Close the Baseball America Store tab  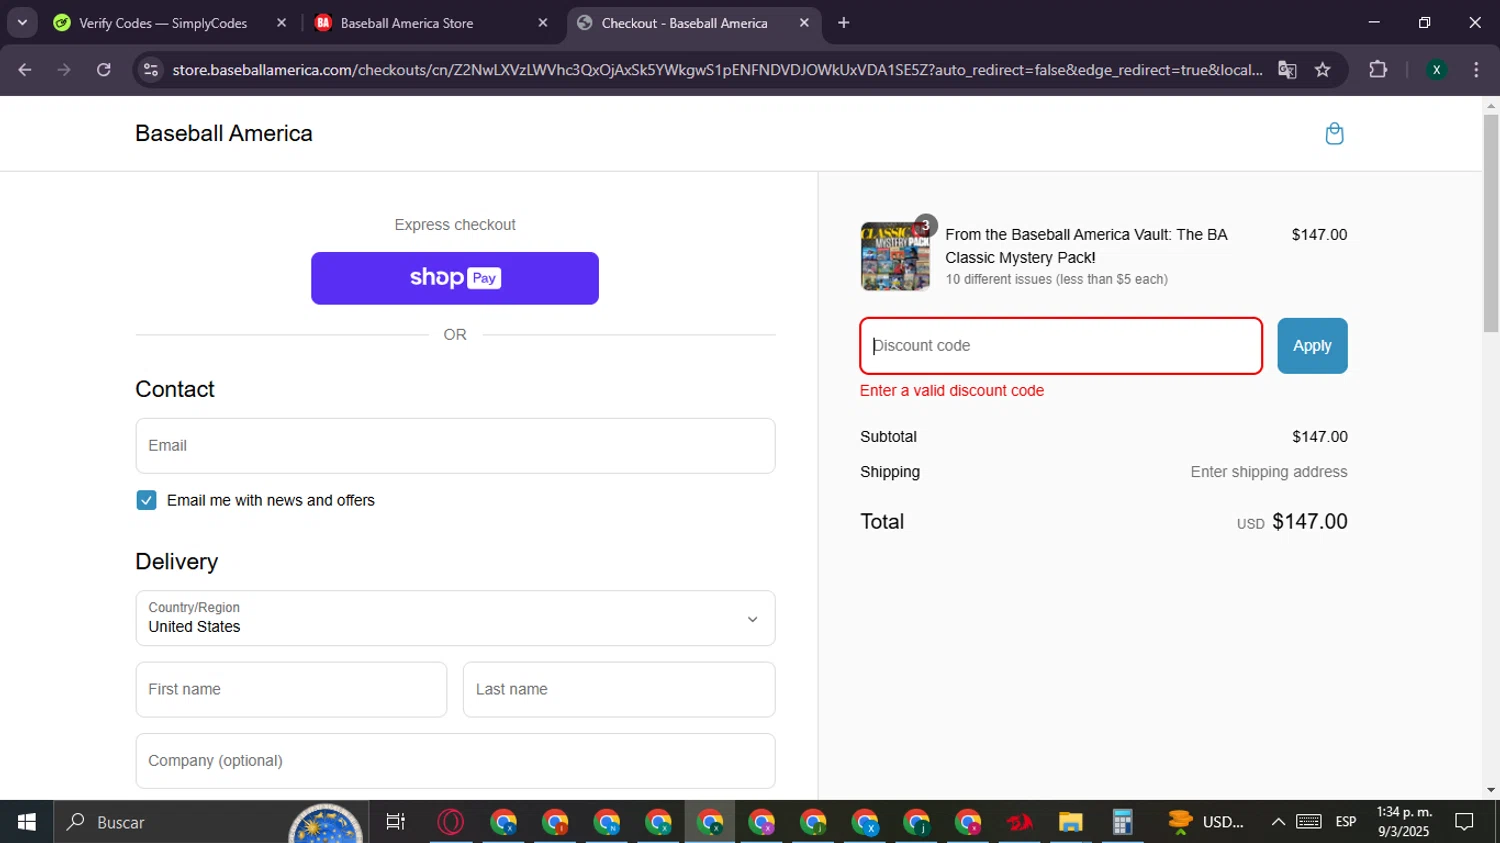pyautogui.click(x=543, y=23)
